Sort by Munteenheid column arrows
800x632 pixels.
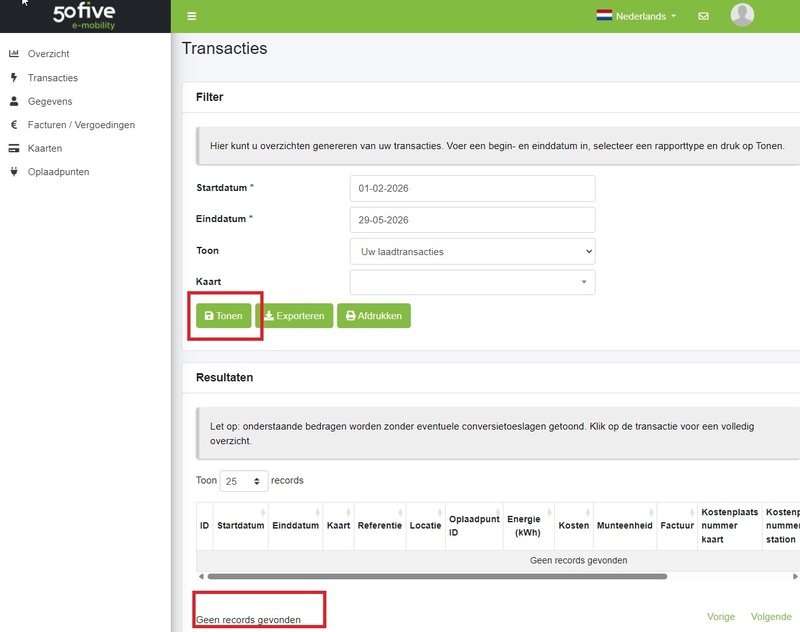pyautogui.click(x=651, y=512)
